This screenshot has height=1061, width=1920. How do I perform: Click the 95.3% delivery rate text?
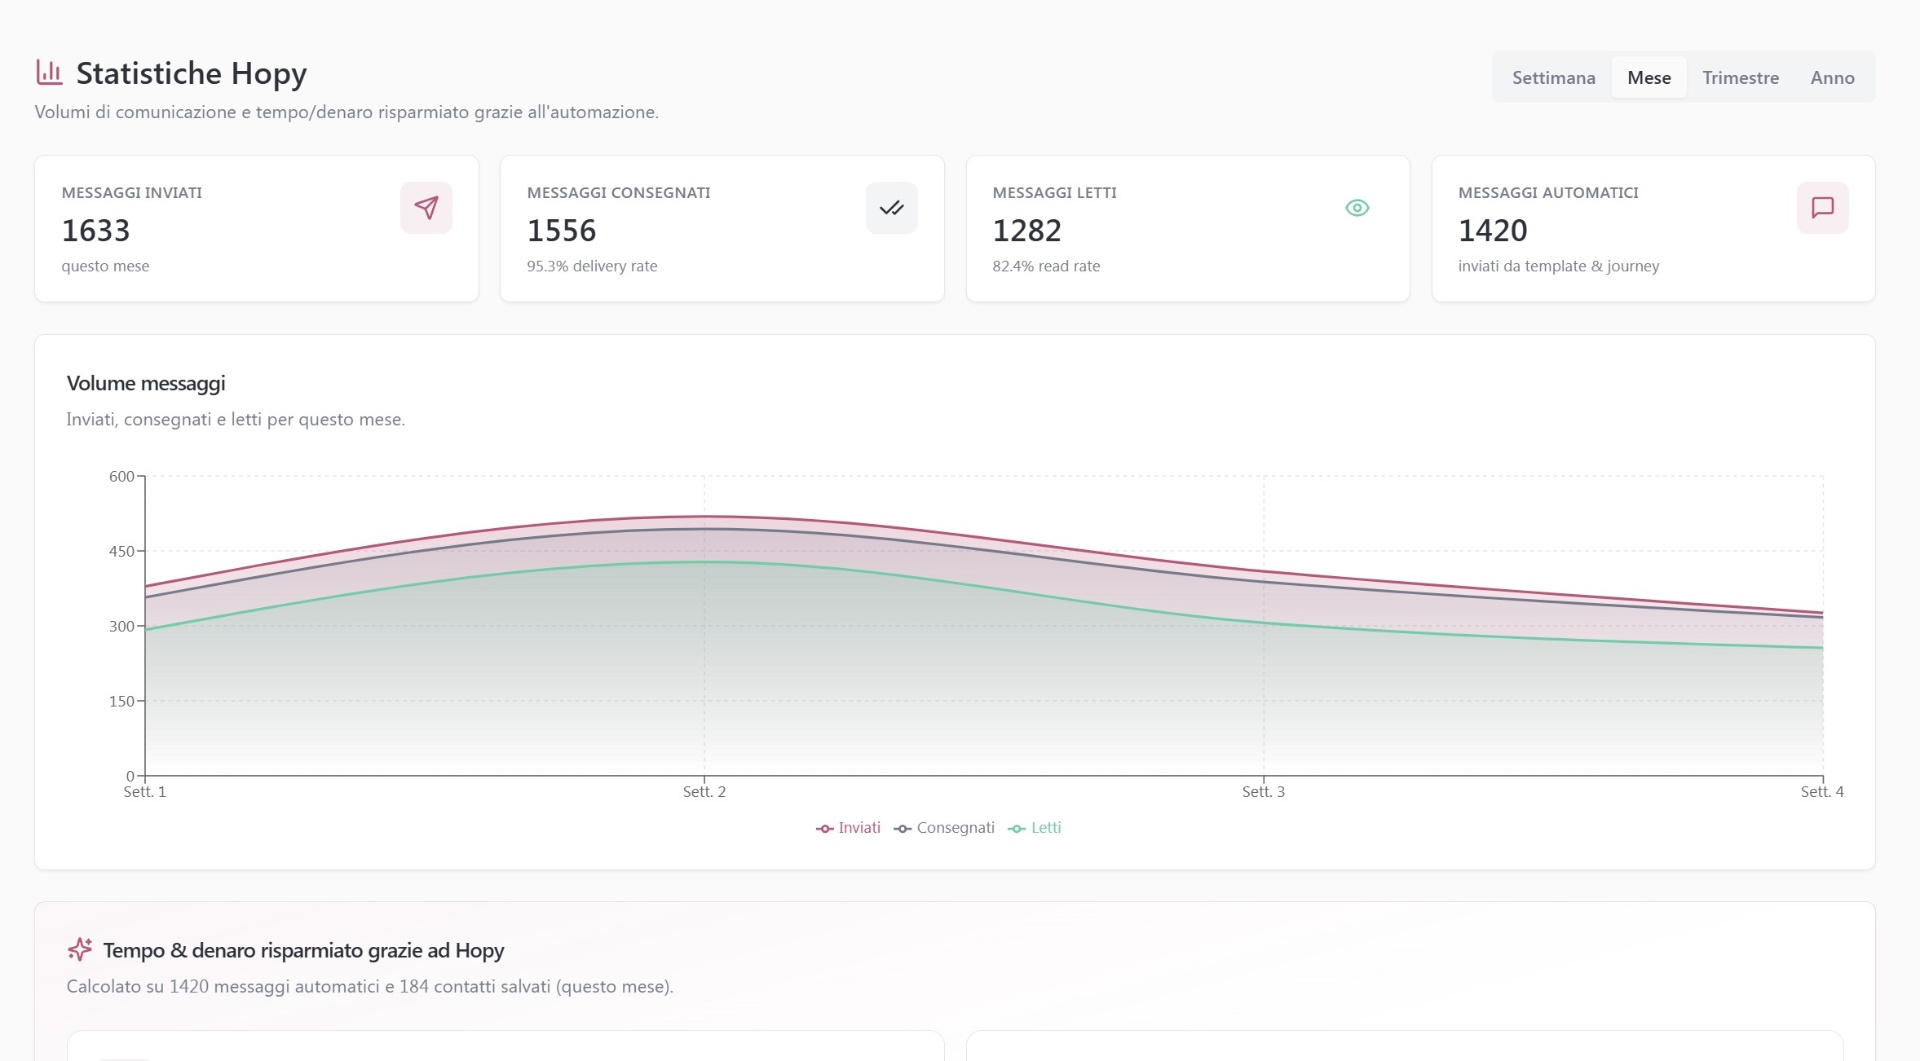click(x=592, y=266)
